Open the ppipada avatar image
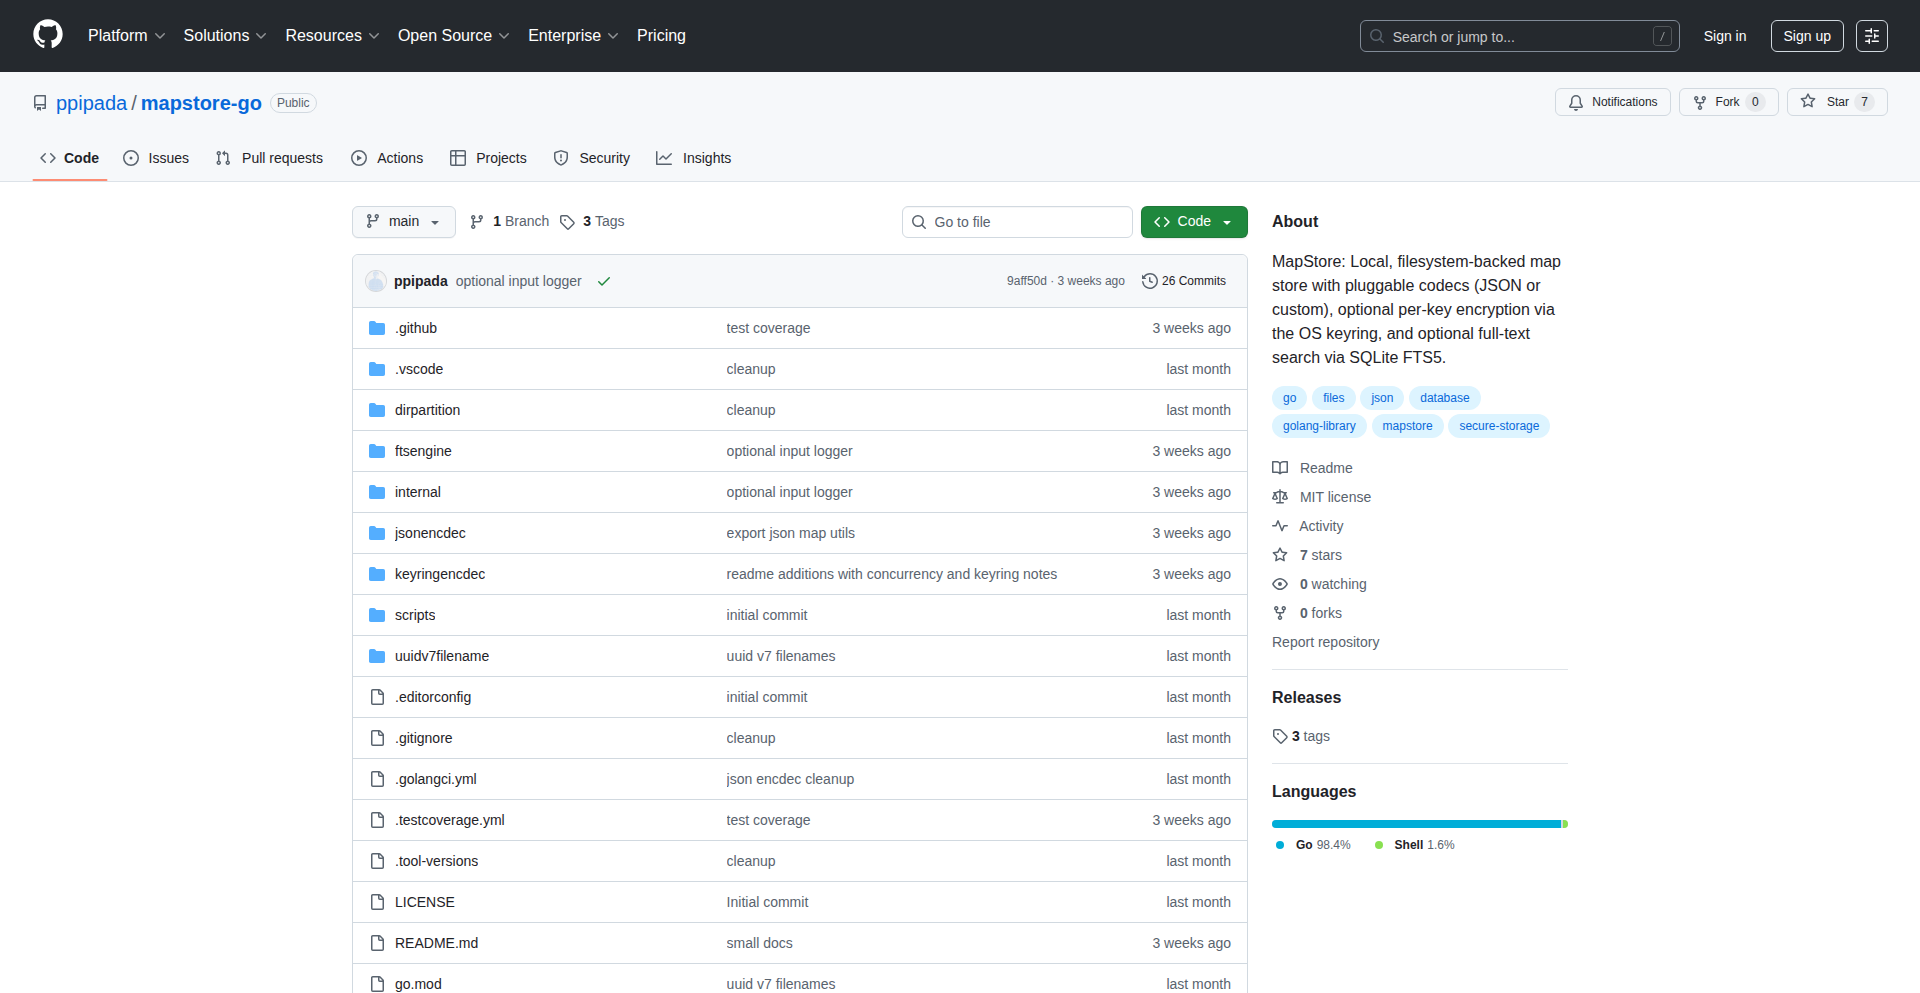 click(x=376, y=281)
